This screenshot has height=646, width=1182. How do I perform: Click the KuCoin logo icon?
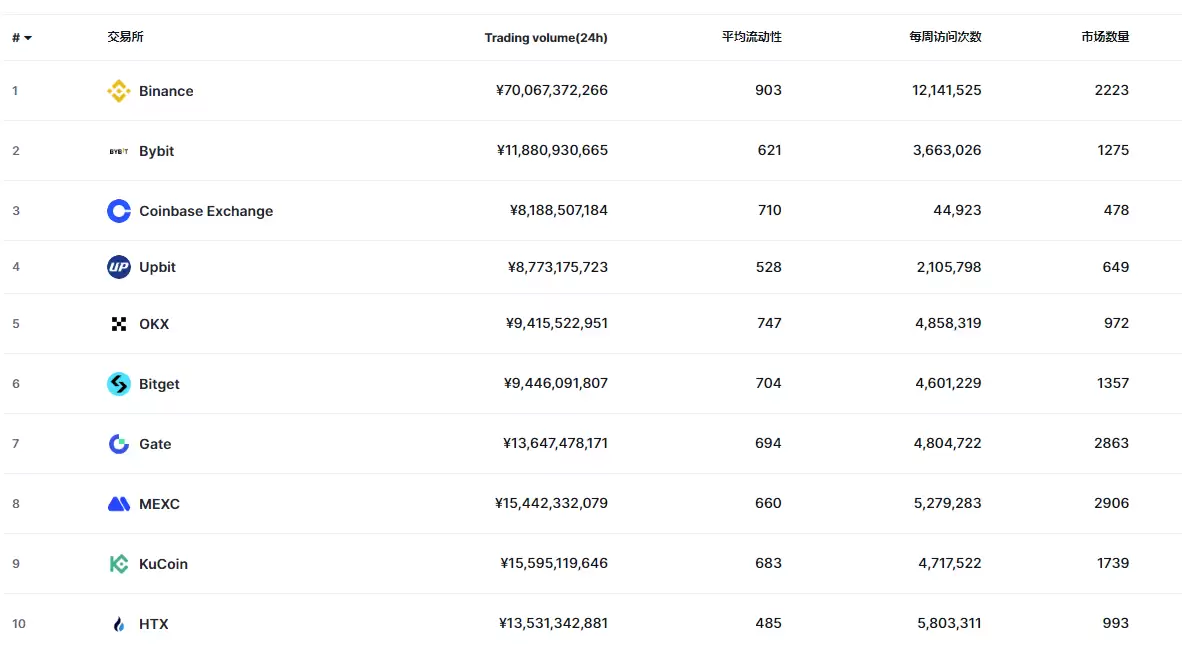(118, 564)
